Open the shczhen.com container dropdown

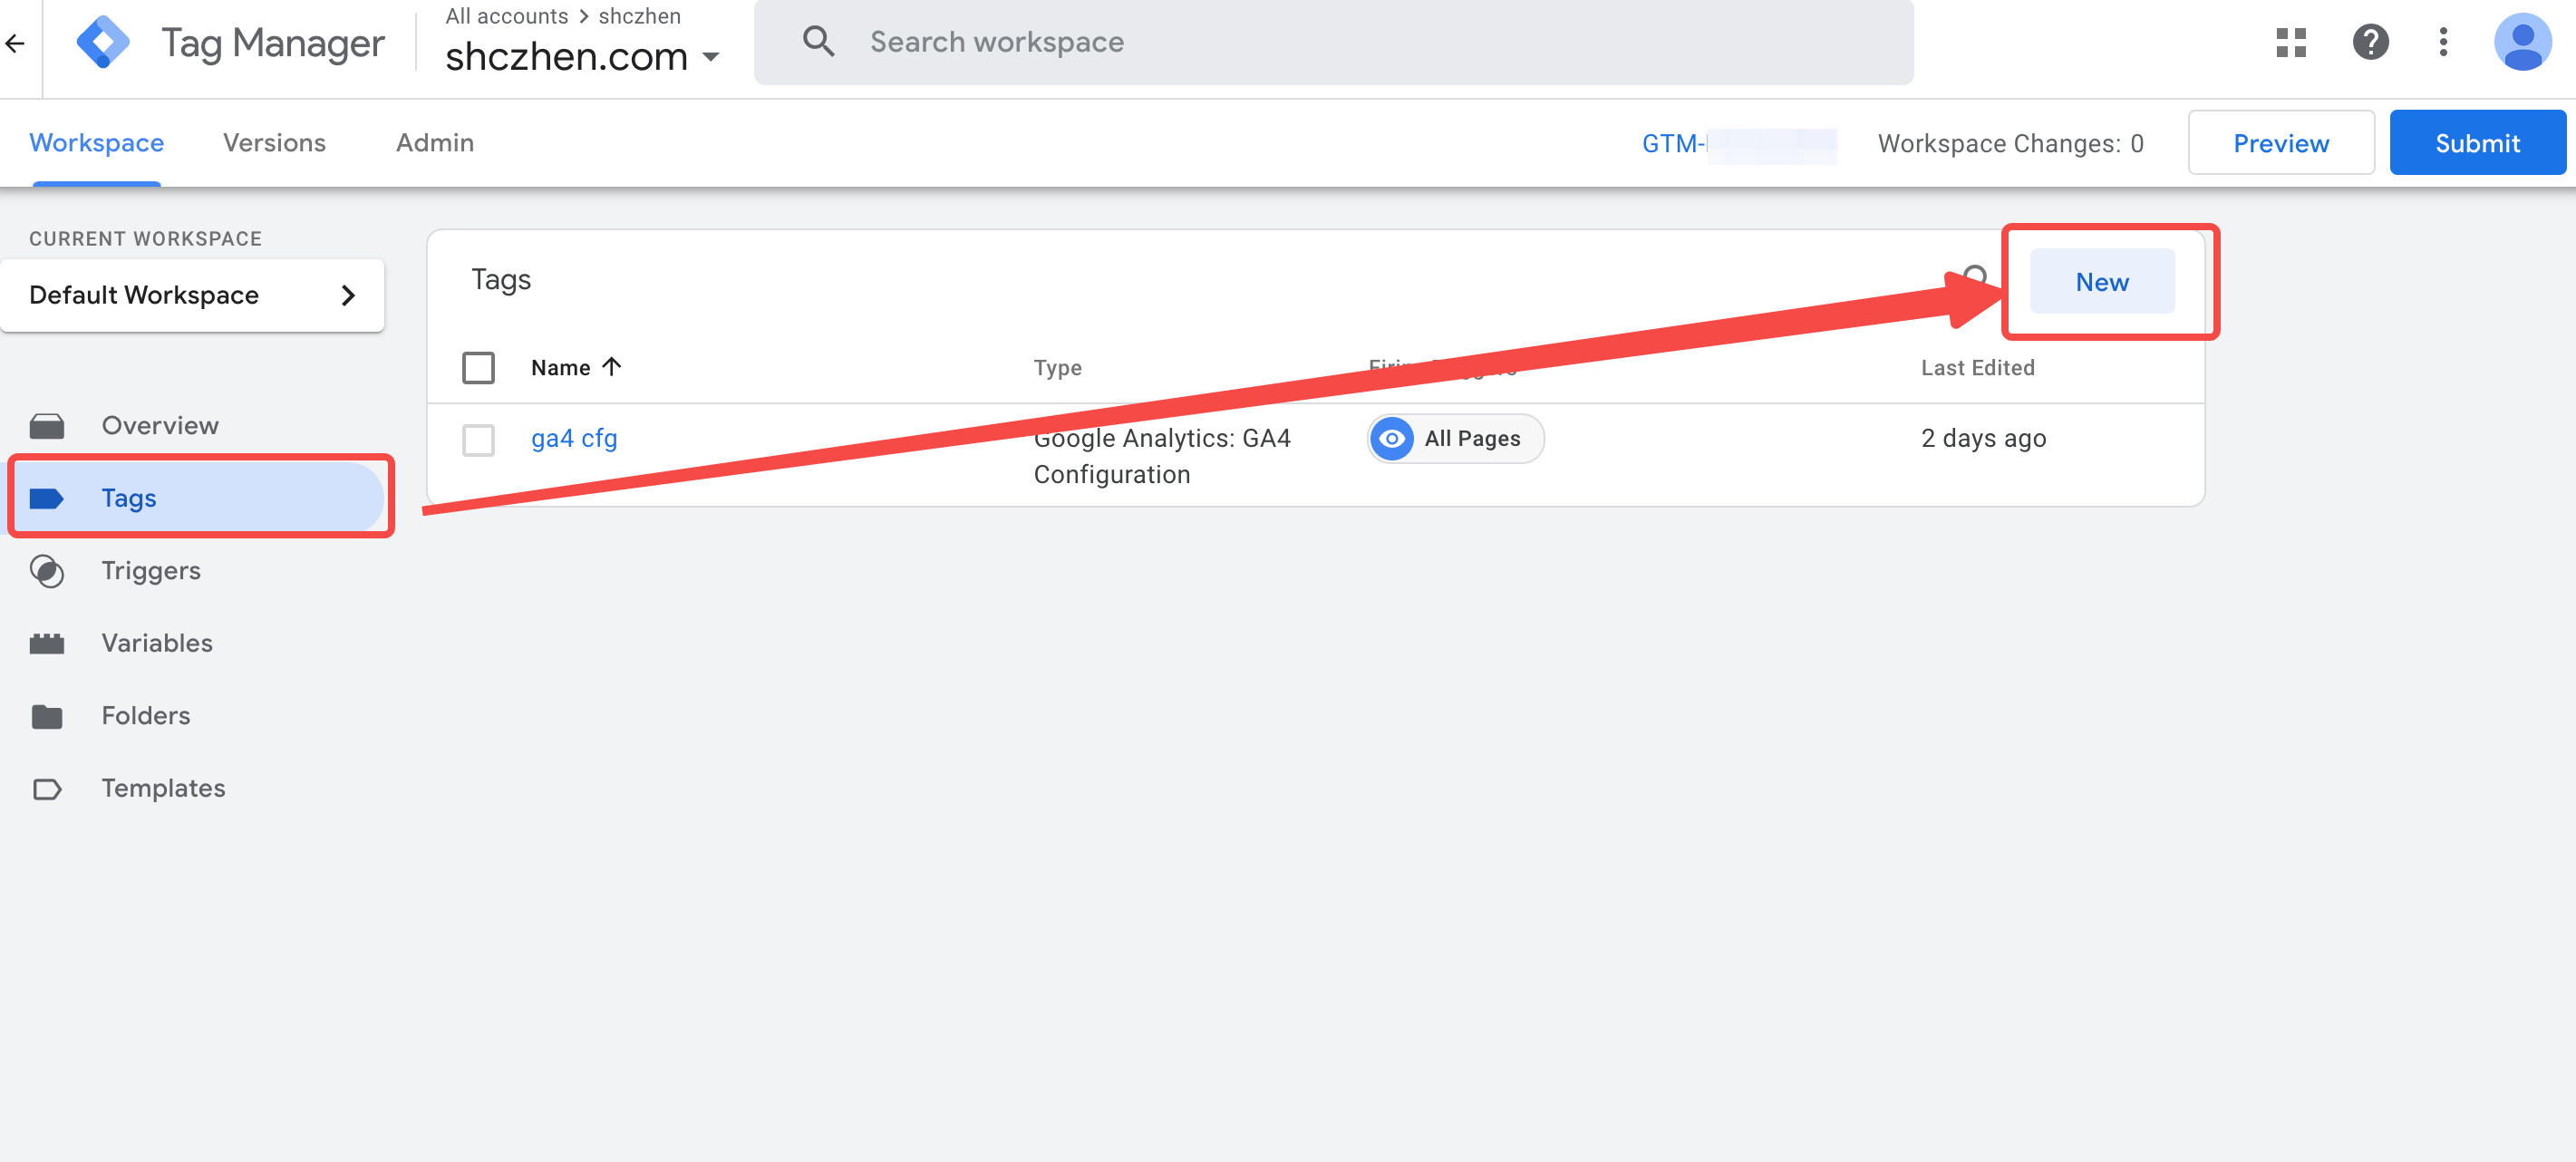(x=711, y=57)
